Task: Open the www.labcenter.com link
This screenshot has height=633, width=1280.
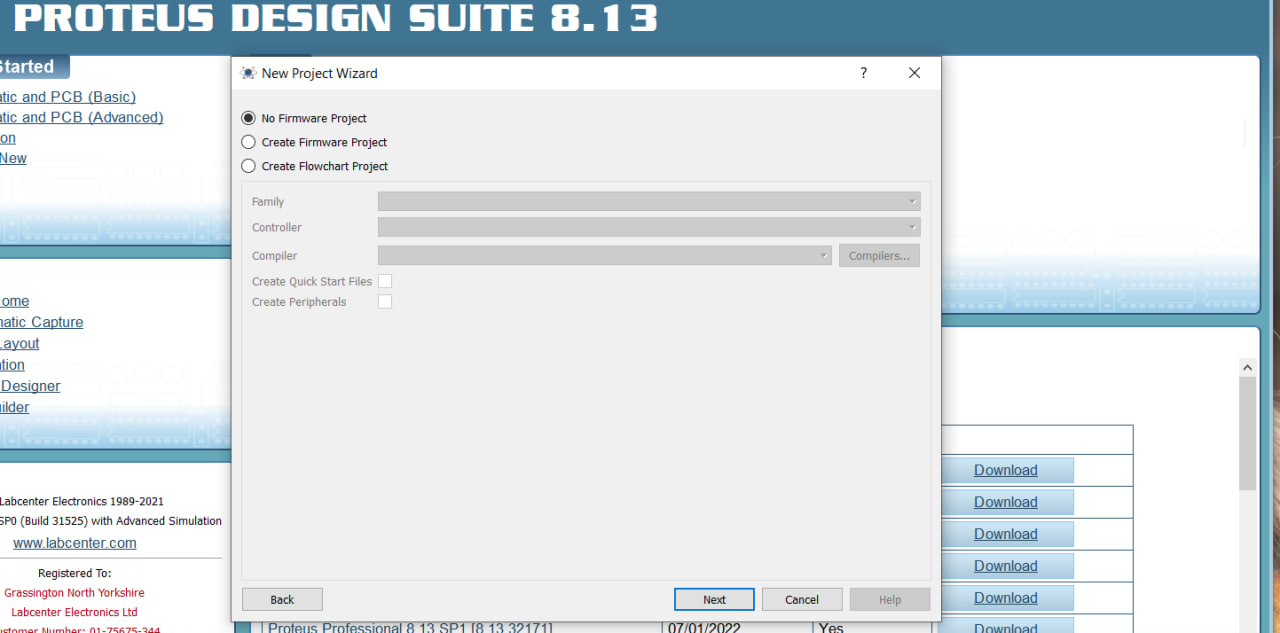Action: [74, 543]
